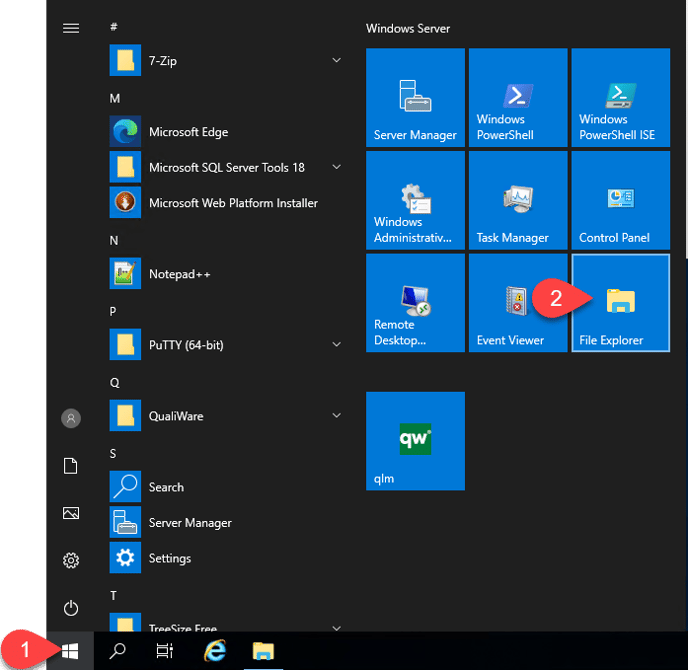
Task: Open the QualiWare folder entry
Action: [x=226, y=416]
